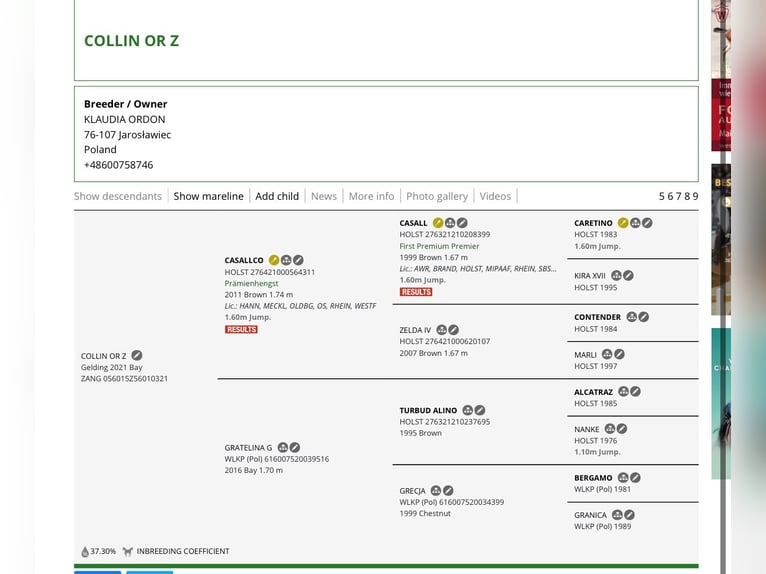766x574 pixels.
Task: Open the pedigree tree icon beside CASALL
Action: click(450, 223)
